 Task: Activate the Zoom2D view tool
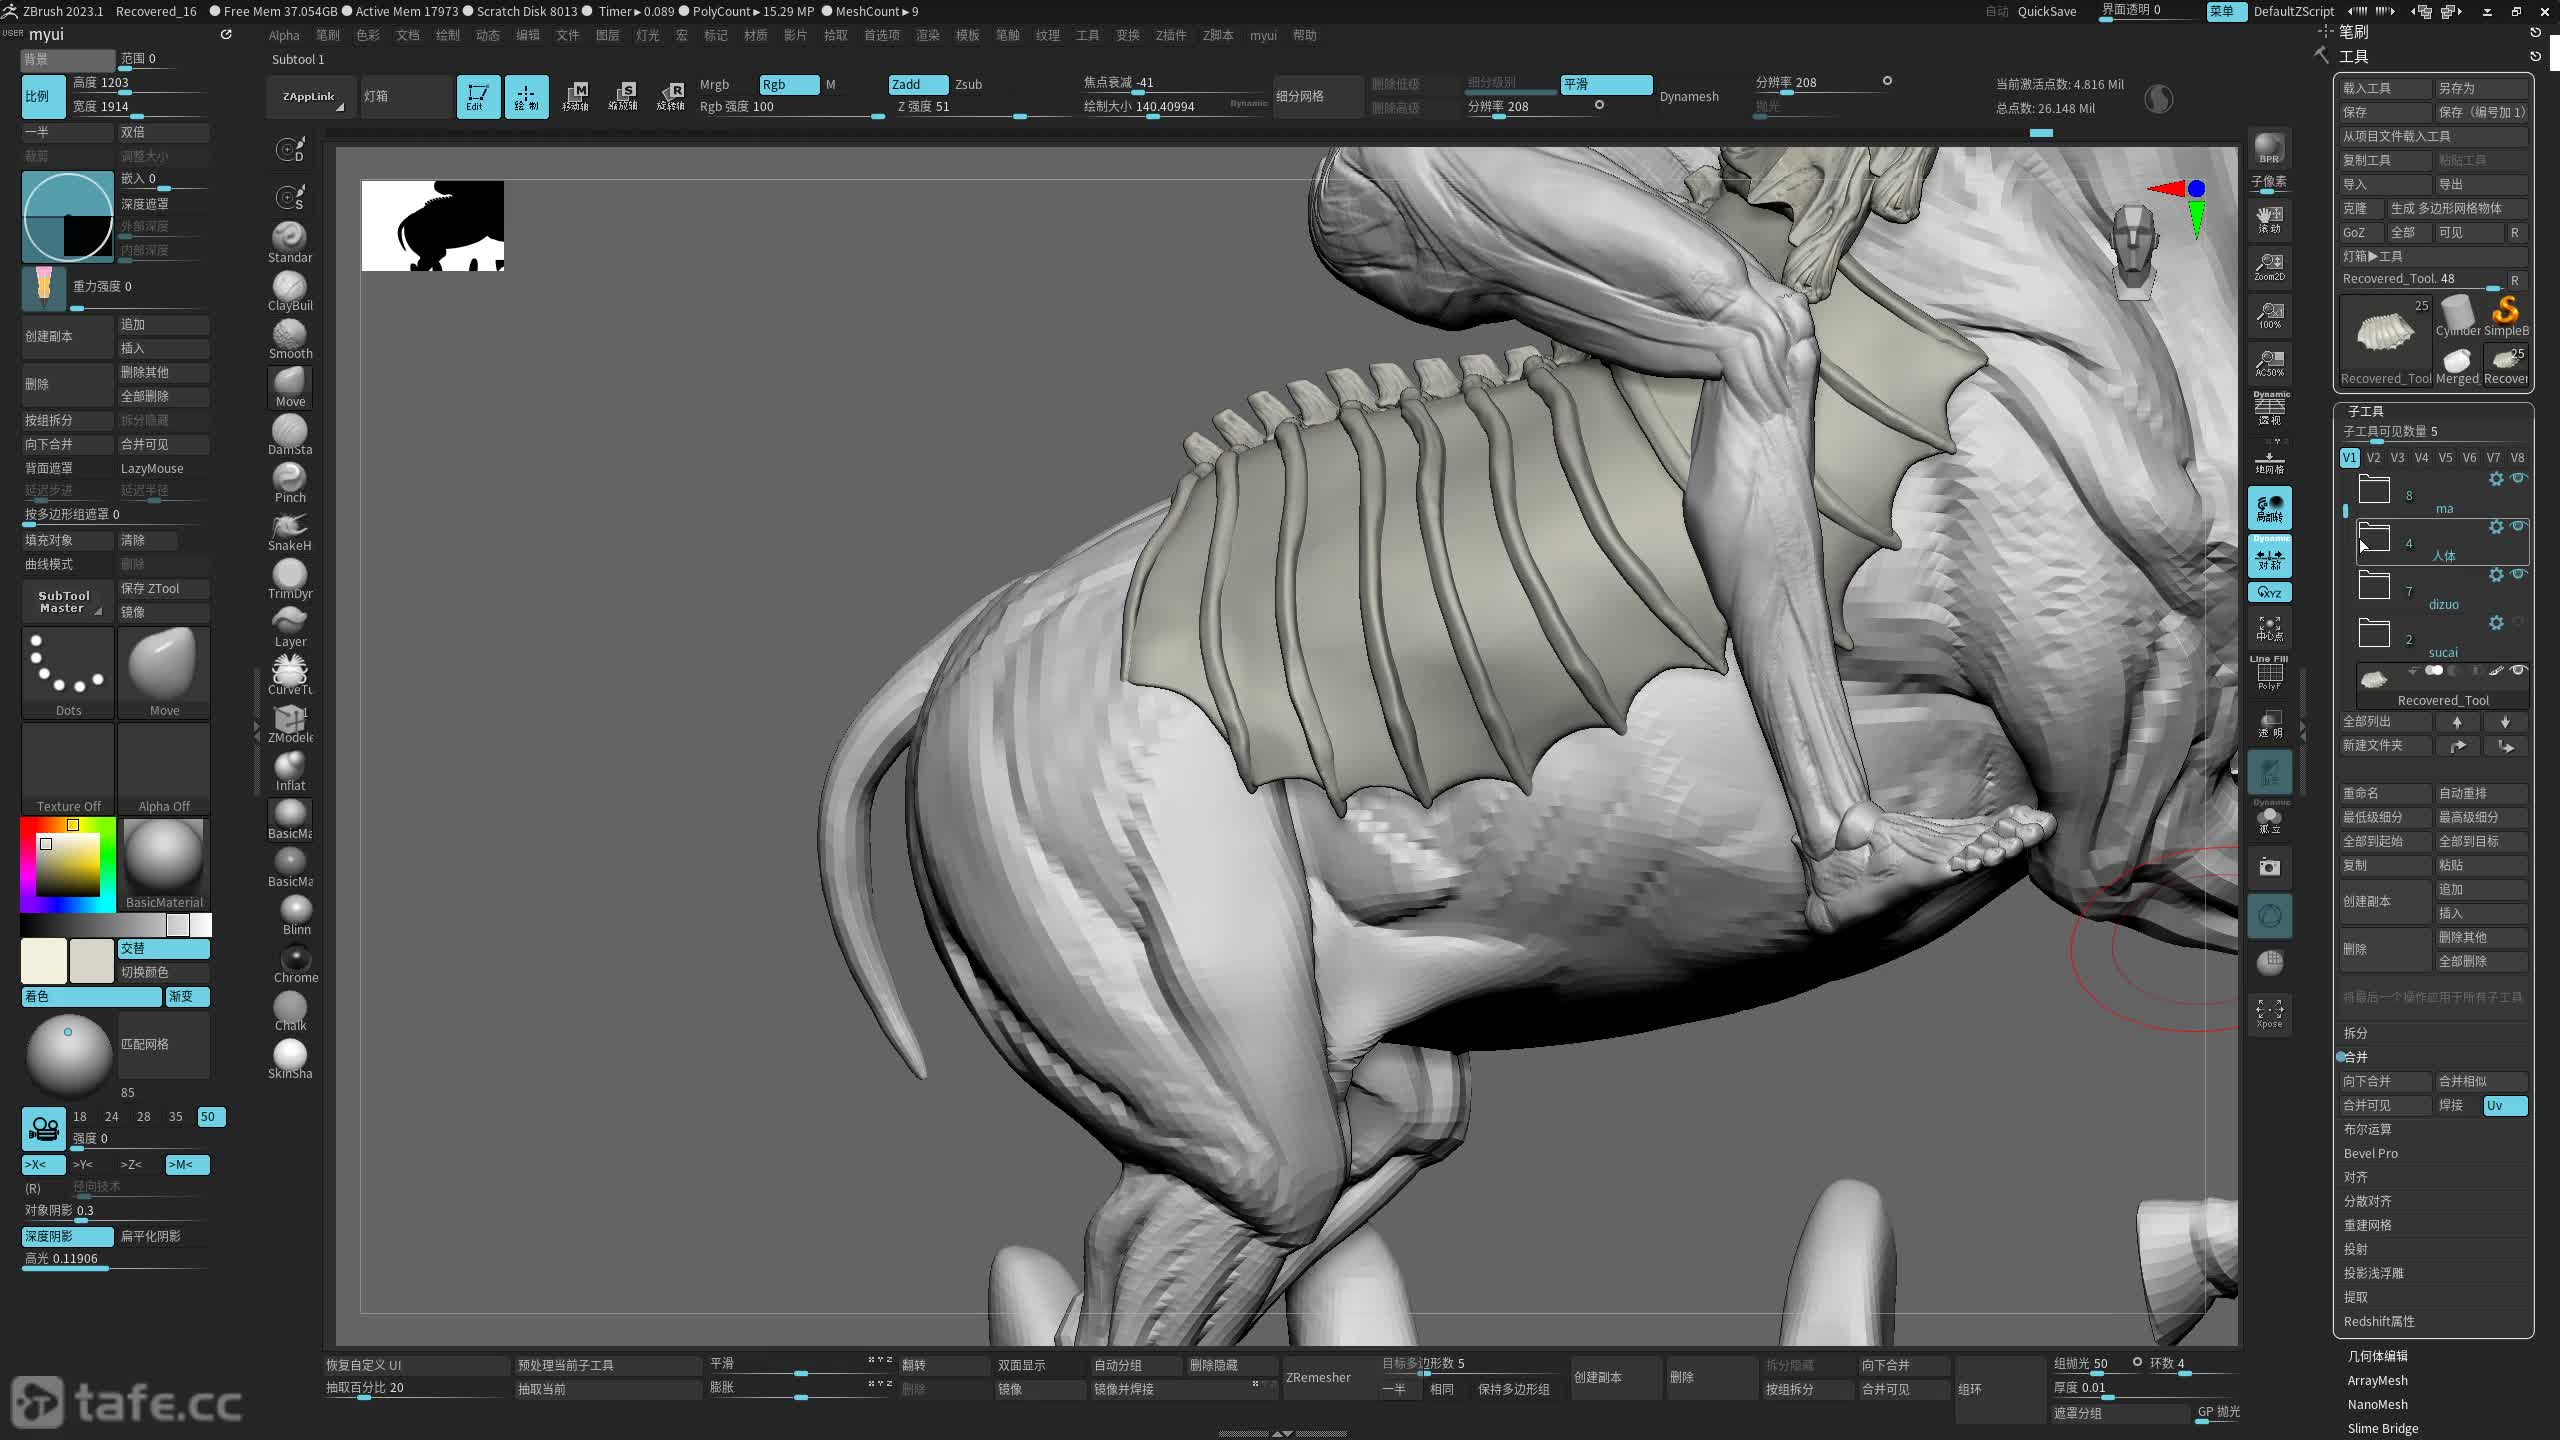[2269, 266]
